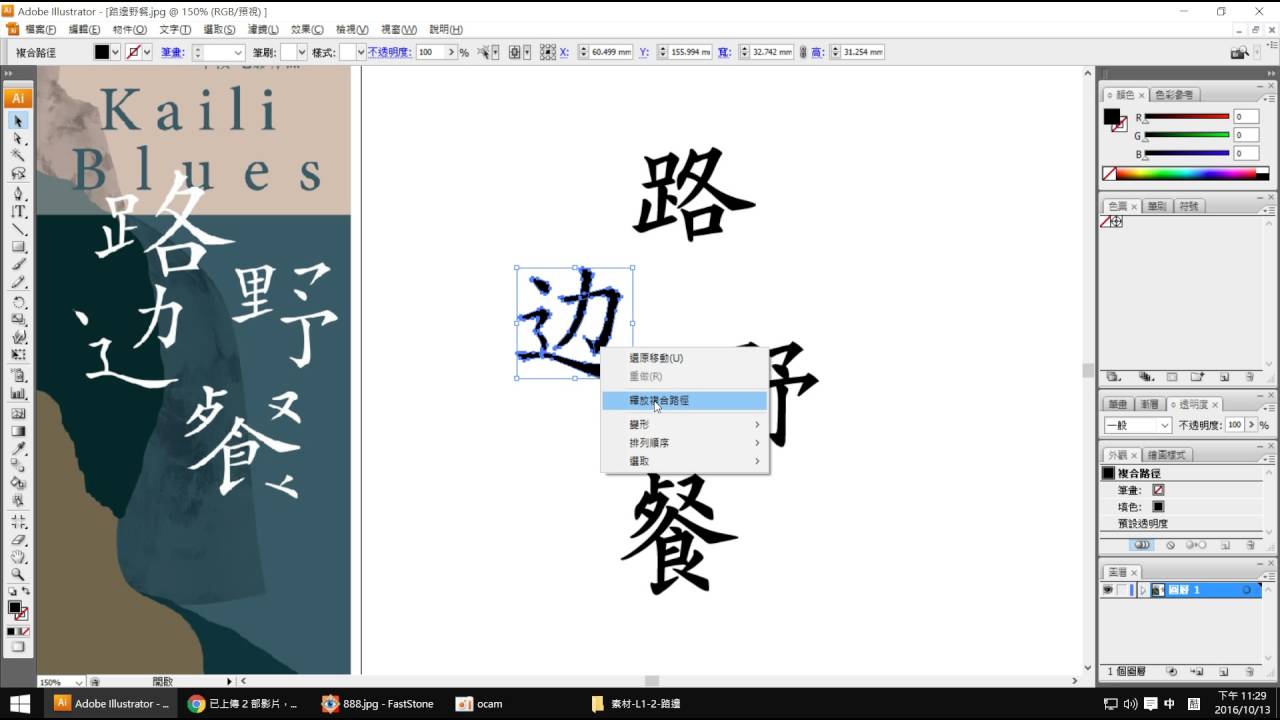
Task: Click 筆畫 link in control bar
Action: [x=173, y=52]
